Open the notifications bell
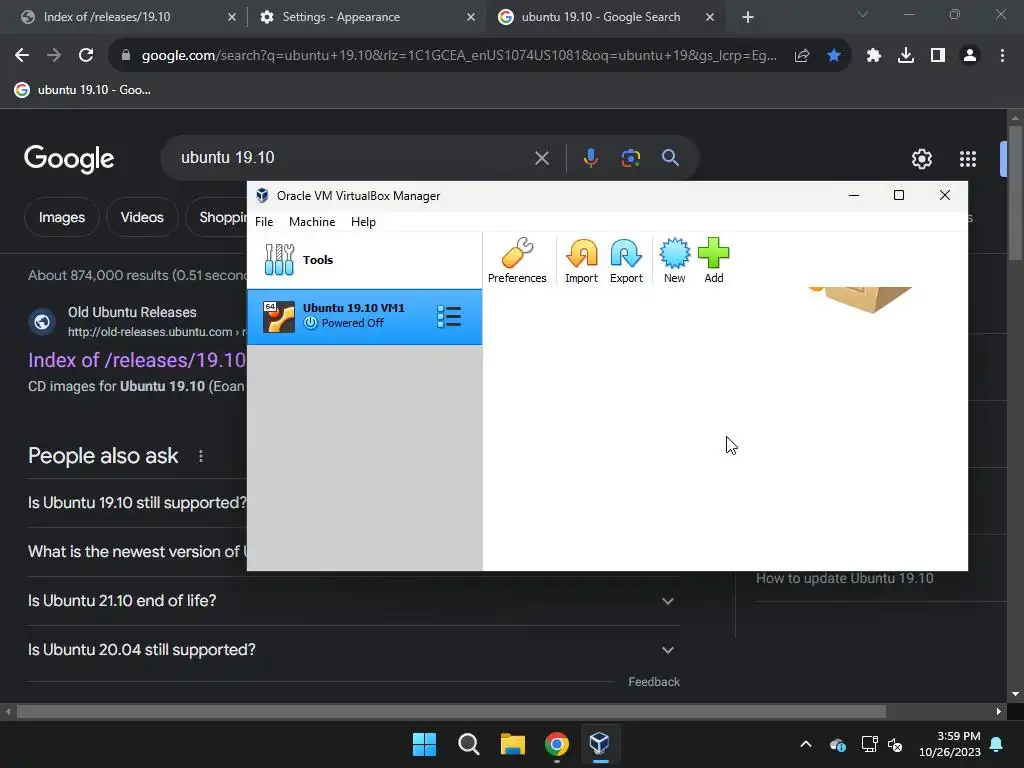The width and height of the screenshot is (1024, 768). (996, 744)
